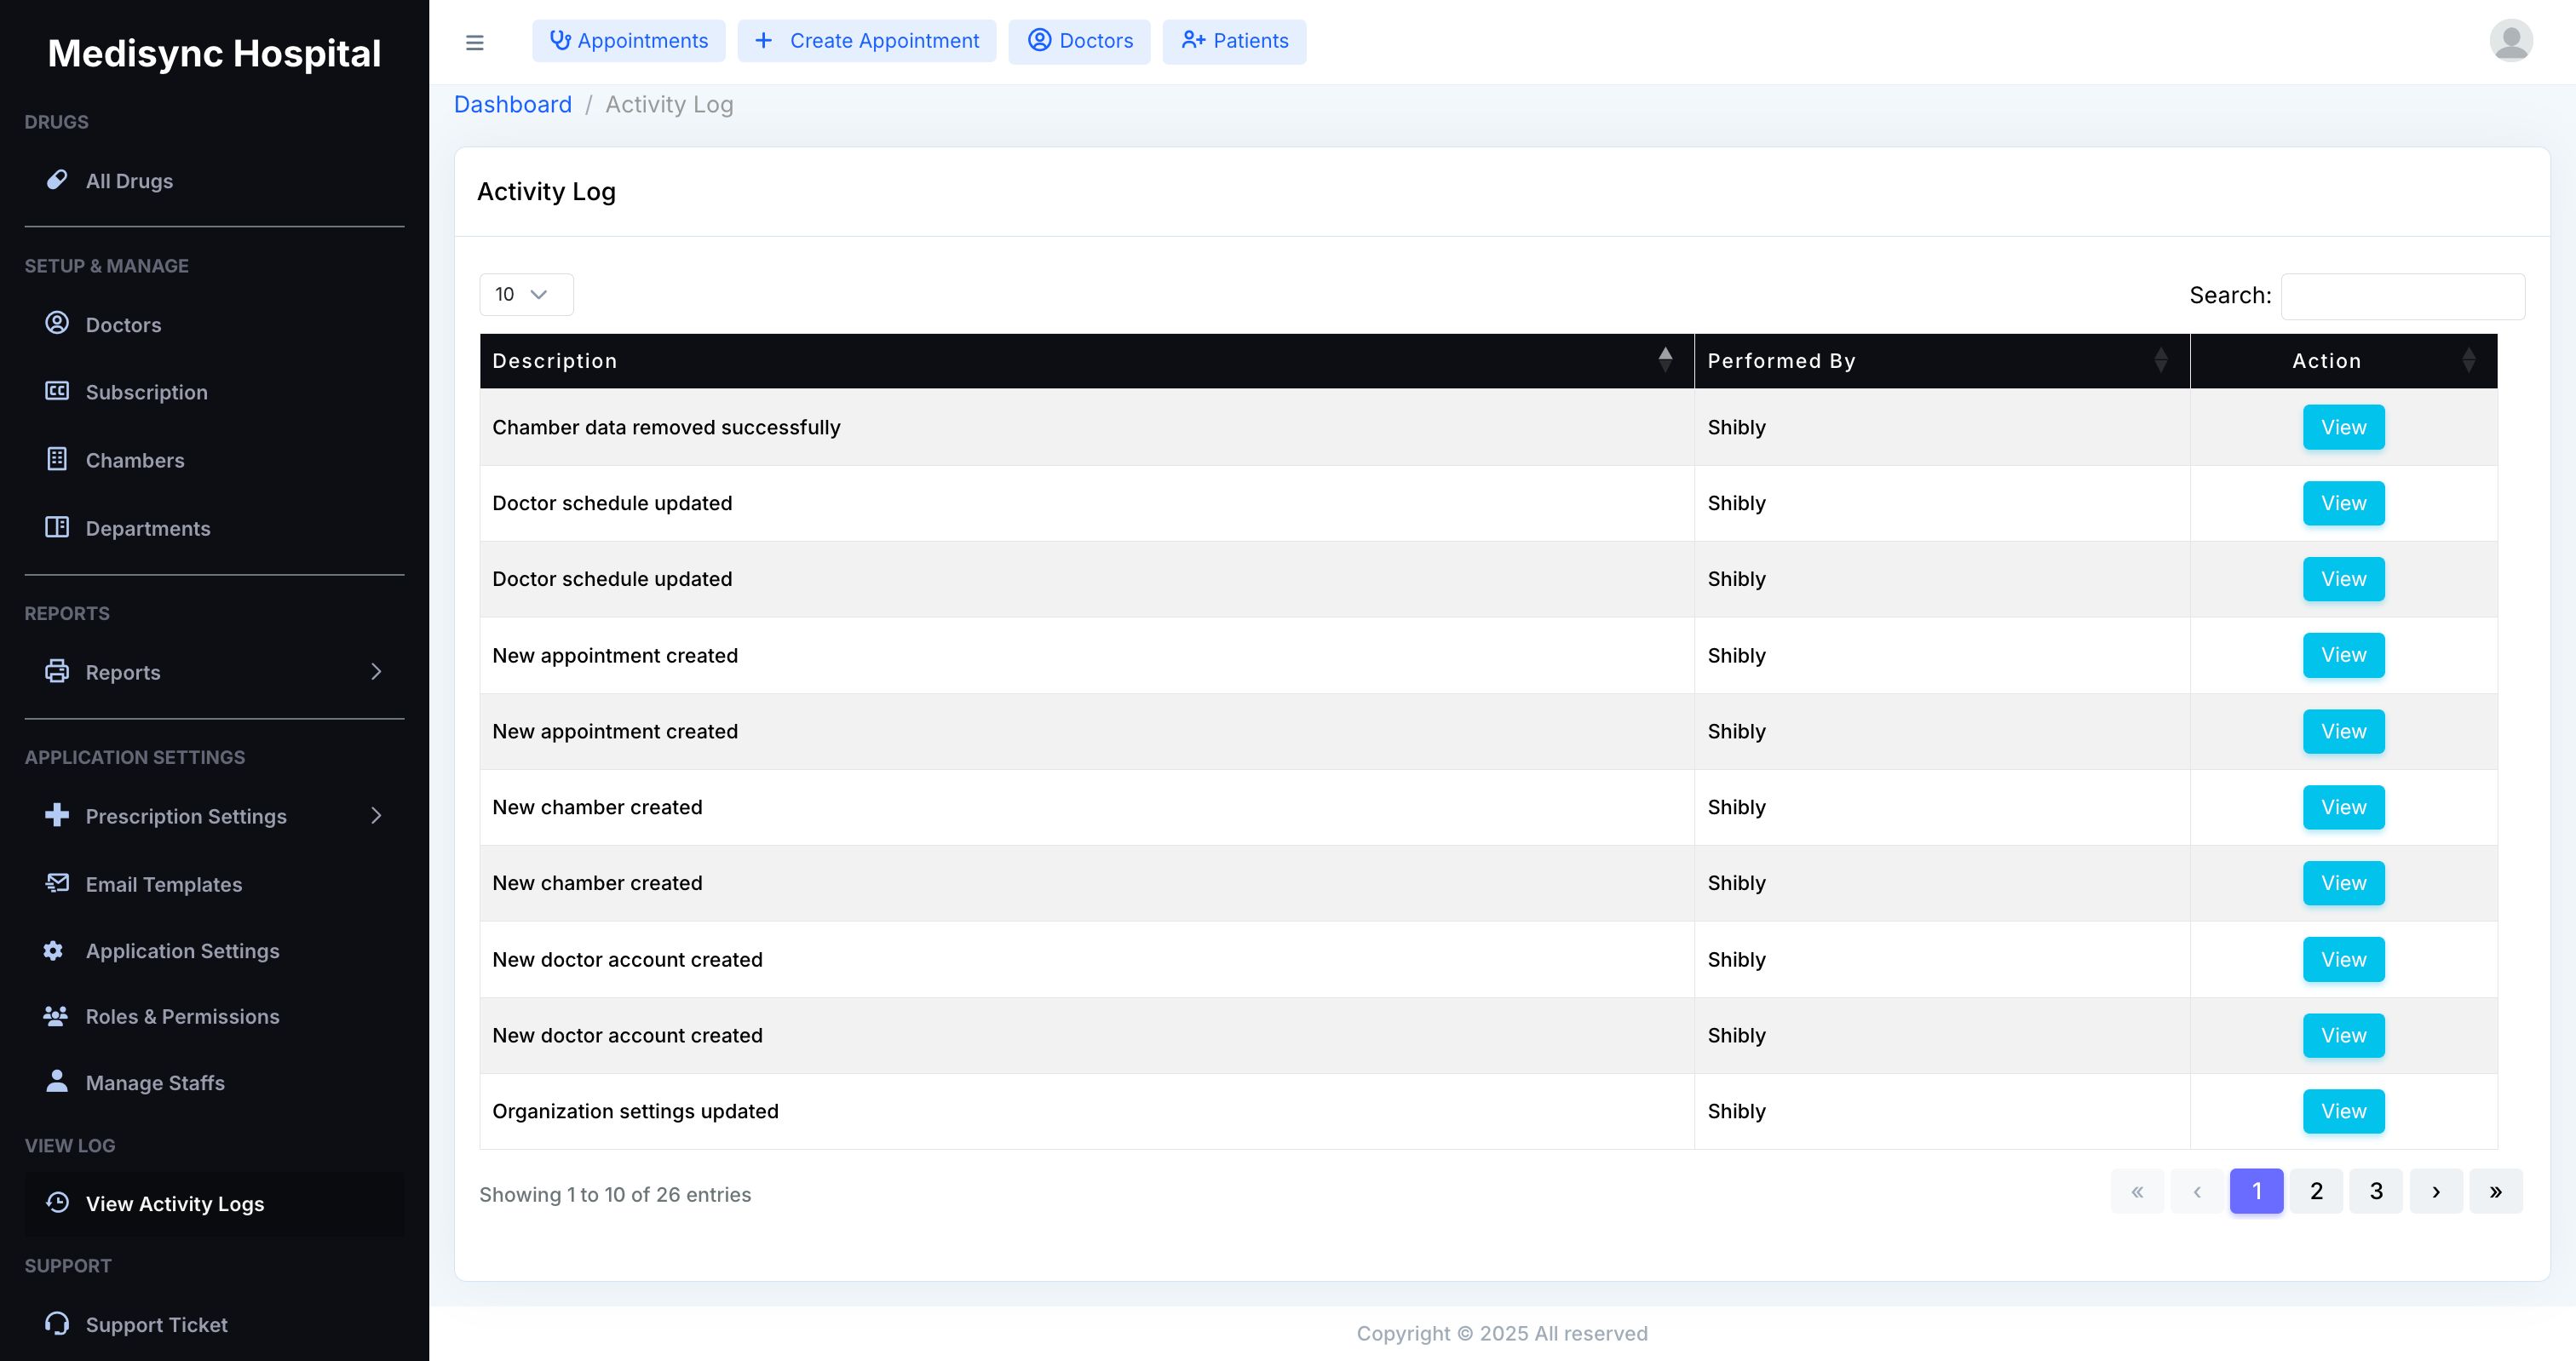Jump to last page with double arrow
The image size is (2576, 1361).
point(2496,1191)
